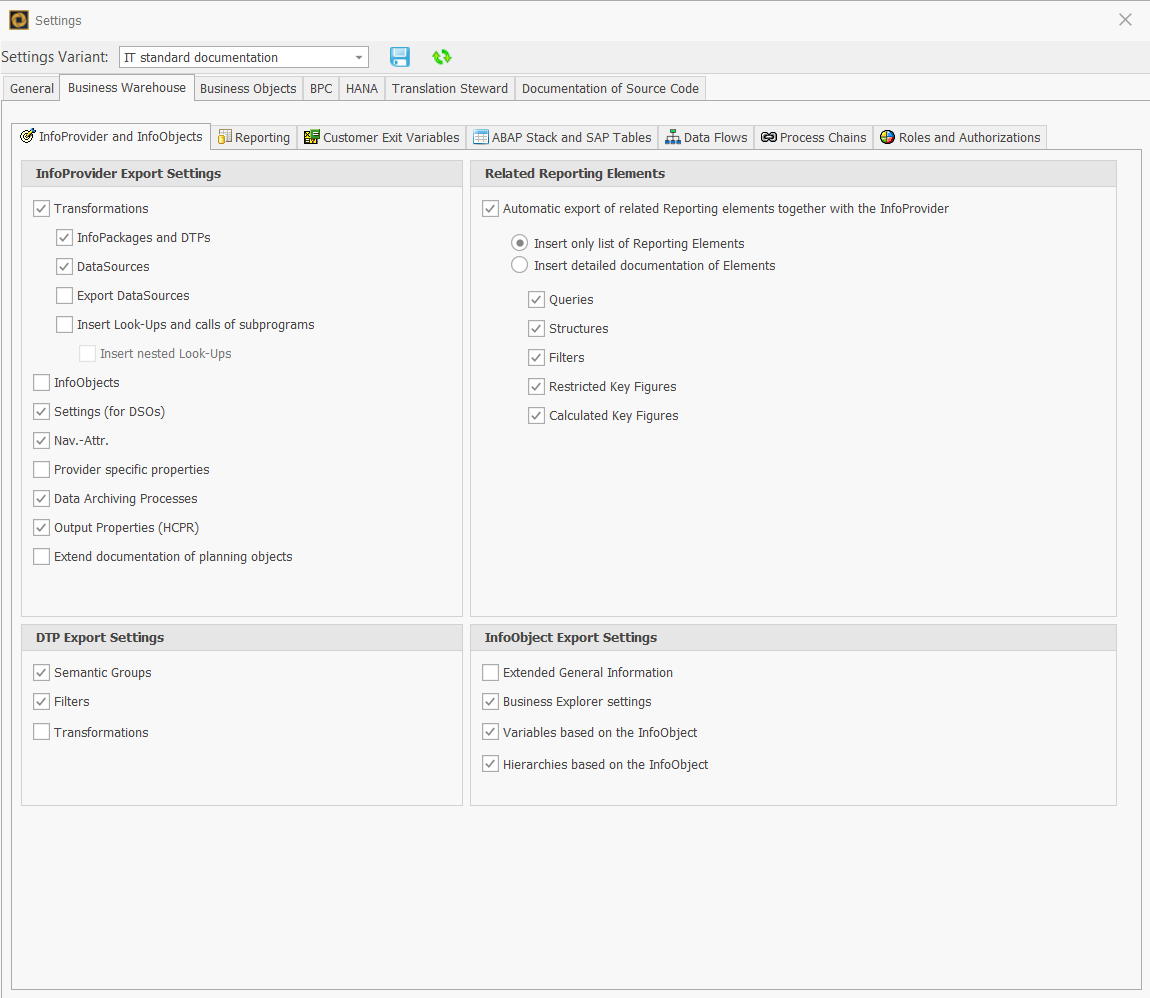Open the Documentation of Source Code tab

610,88
